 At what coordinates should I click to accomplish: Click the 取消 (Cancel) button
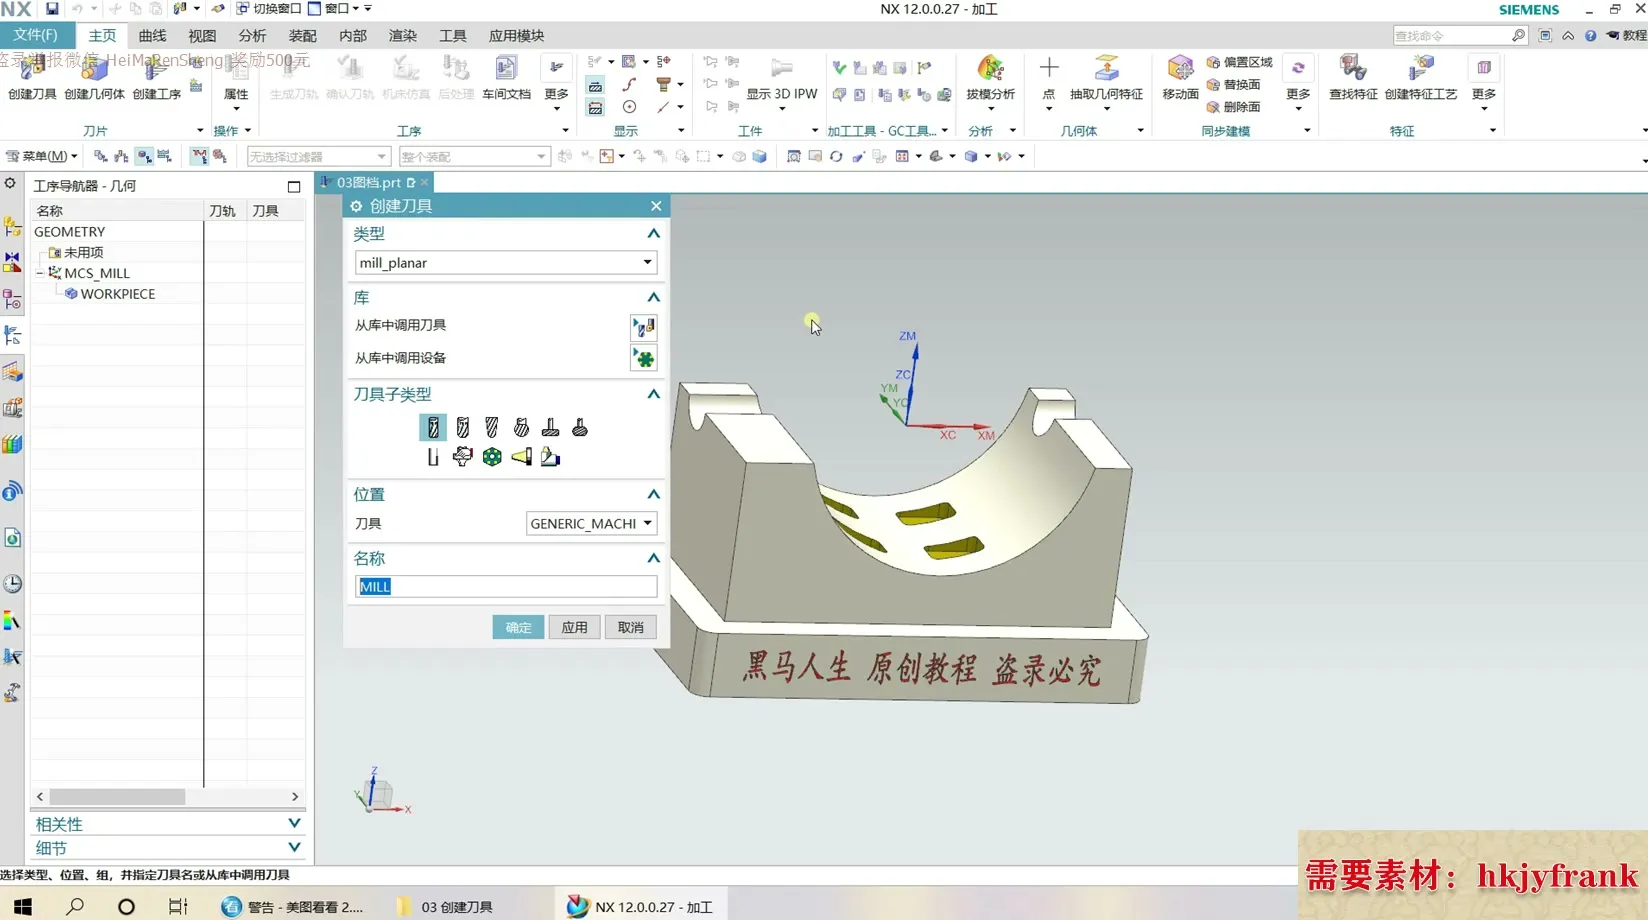(630, 627)
